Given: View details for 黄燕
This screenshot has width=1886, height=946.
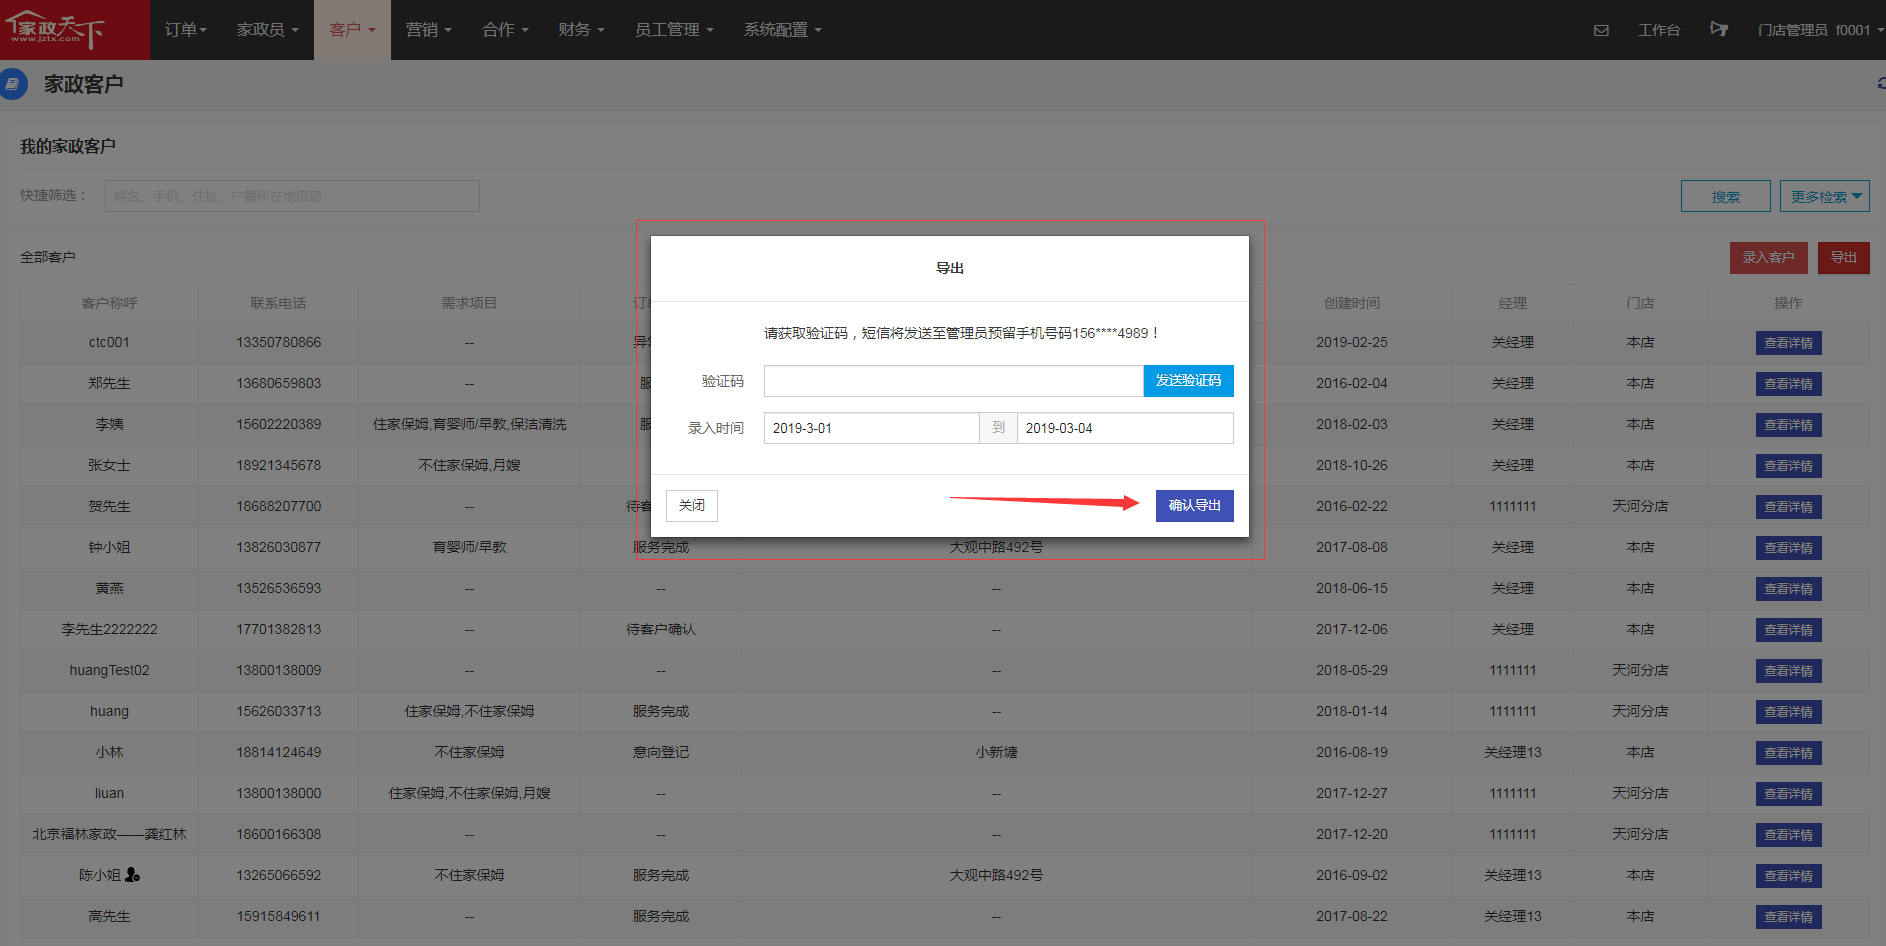Looking at the screenshot, I should coord(1788,589).
